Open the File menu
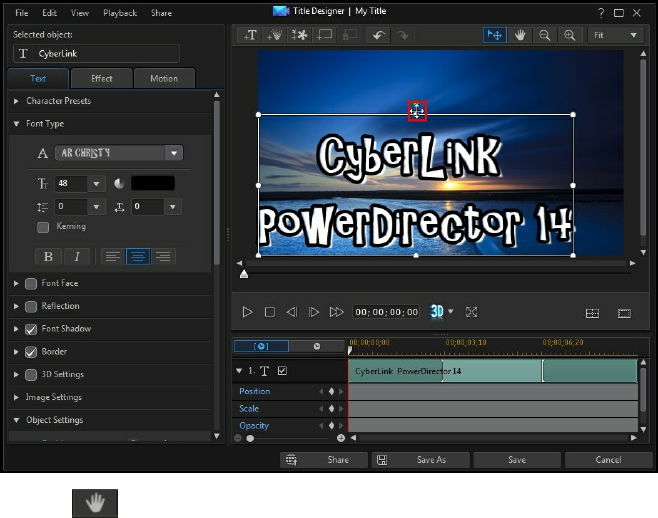This screenshot has height=518, width=658. 22,13
